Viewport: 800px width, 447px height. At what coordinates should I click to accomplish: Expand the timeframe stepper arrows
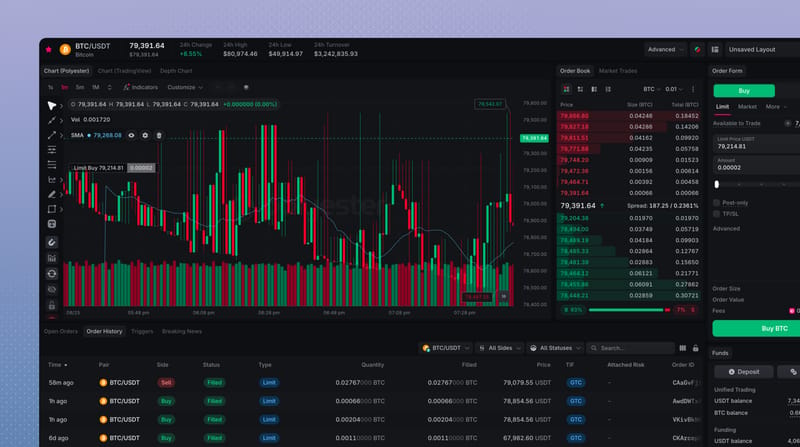(109, 87)
